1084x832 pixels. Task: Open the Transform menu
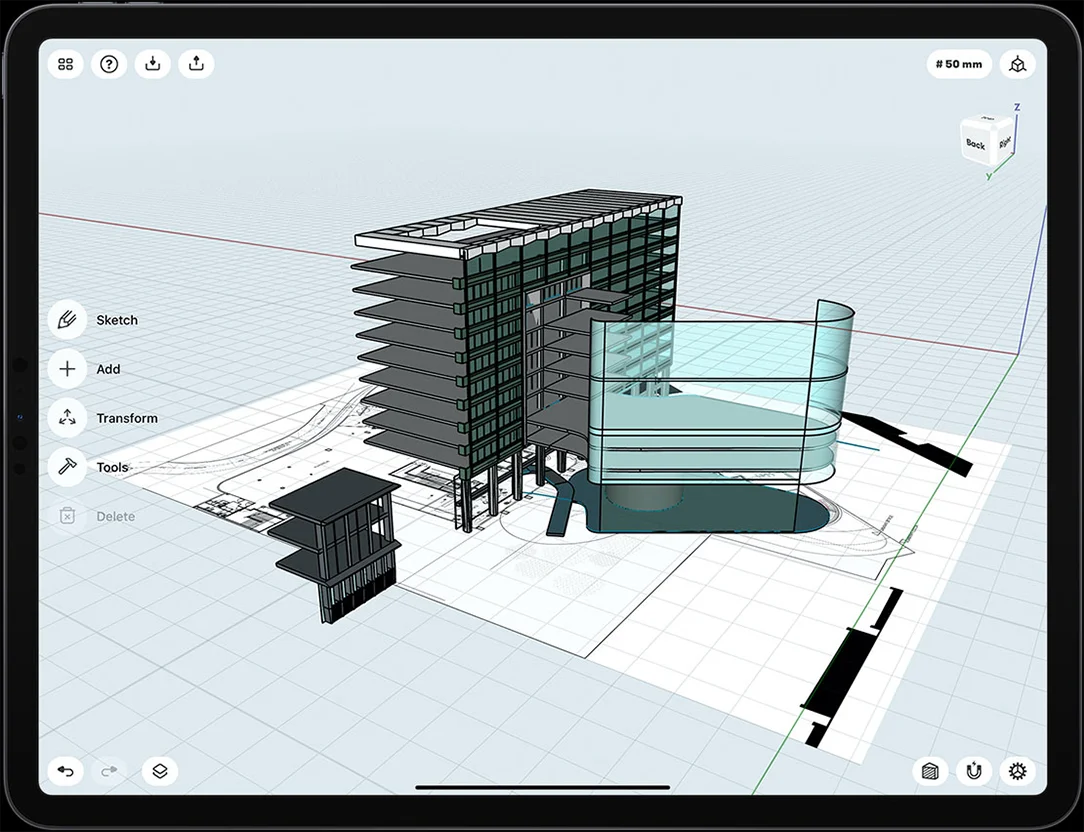[67, 418]
